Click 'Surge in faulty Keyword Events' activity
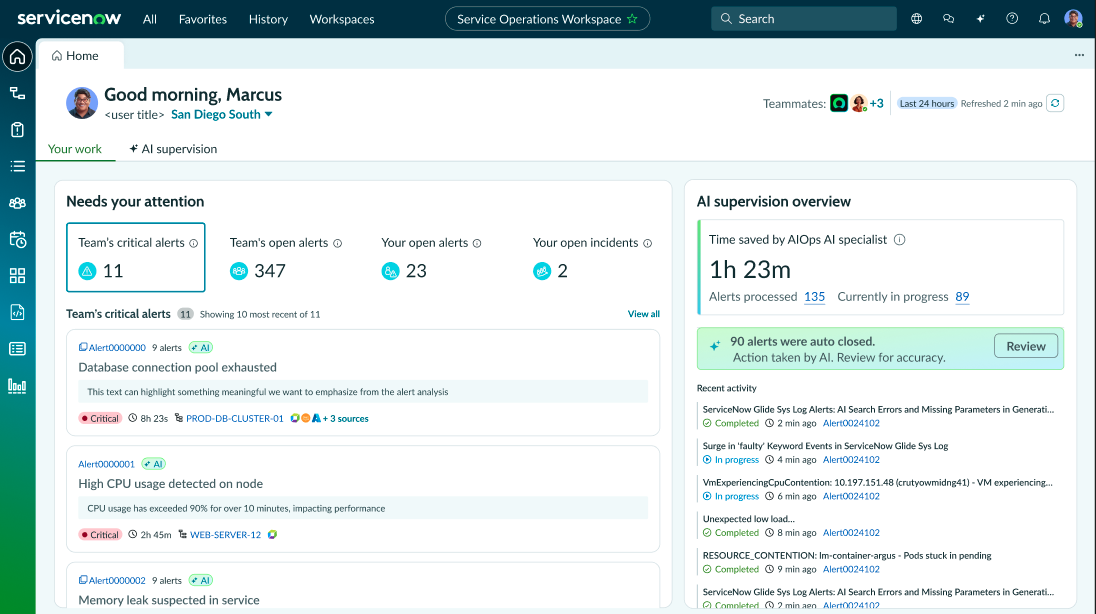 coord(825,445)
